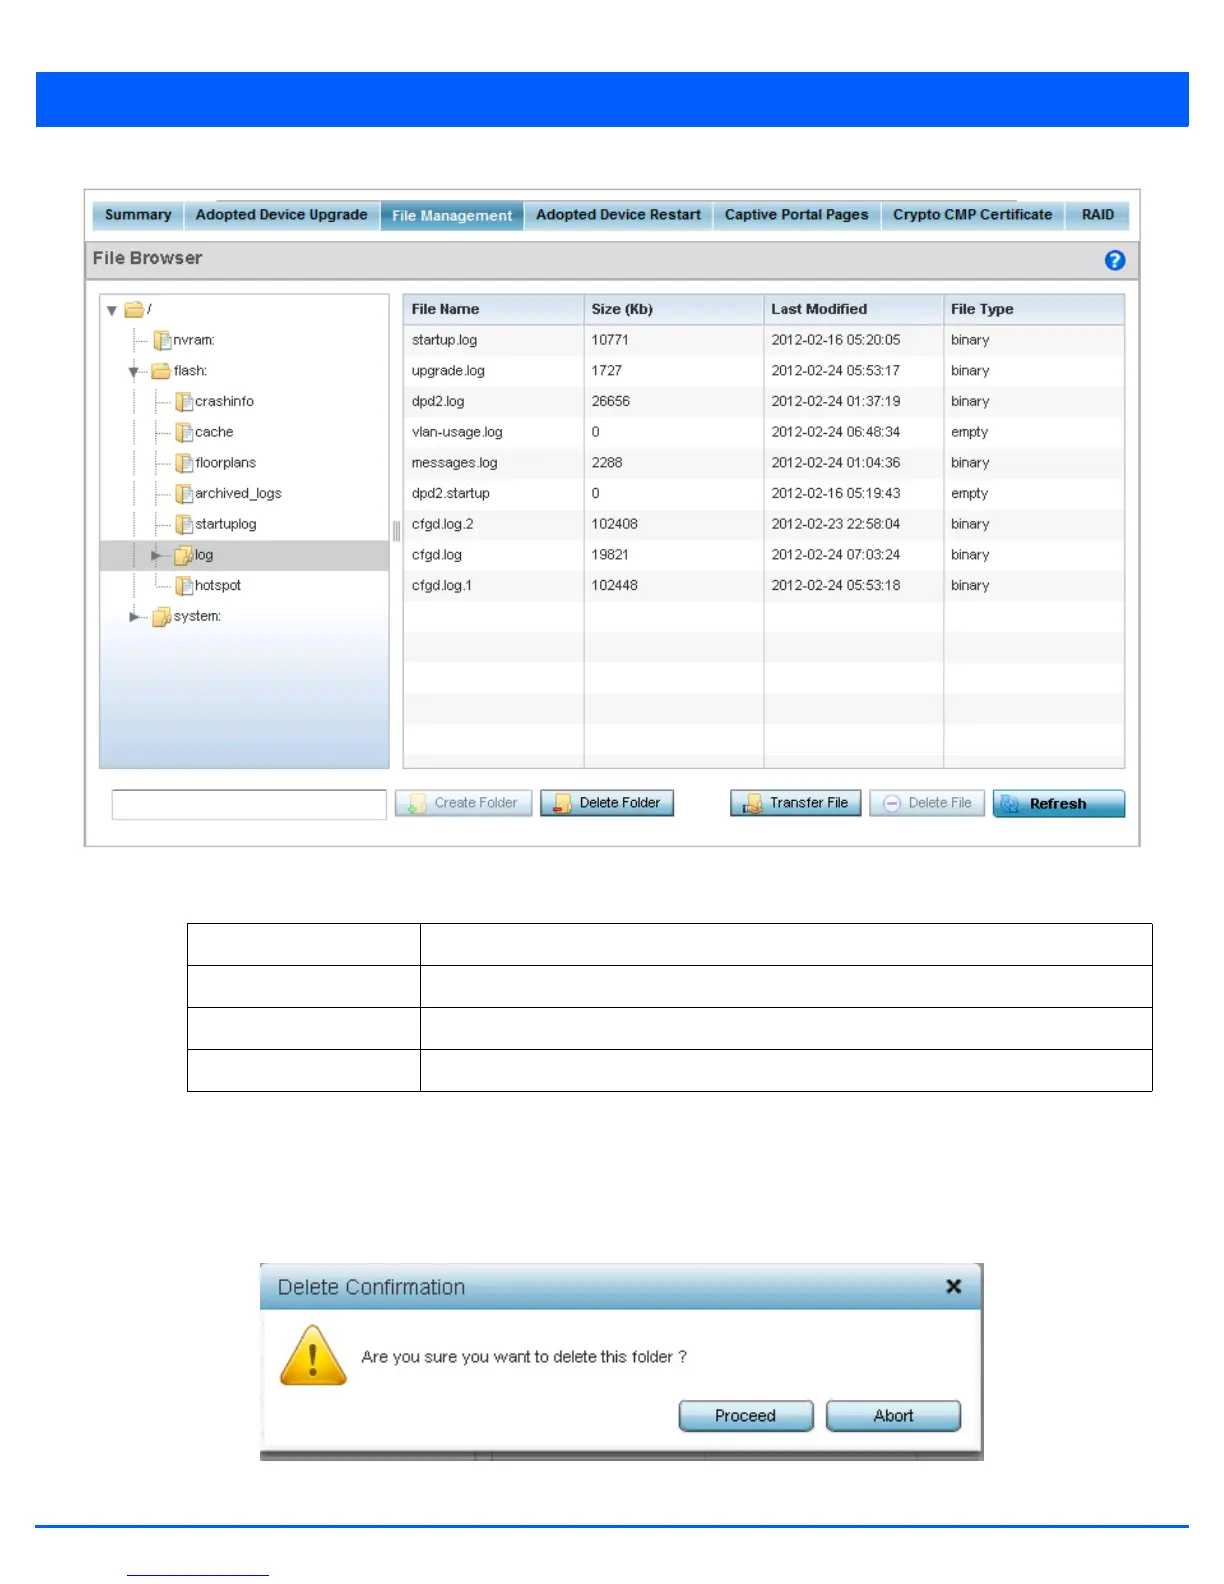Screen dimensions: 1224x1584
Task: Click the warning triangle icon in dialog
Action: (x=313, y=1356)
